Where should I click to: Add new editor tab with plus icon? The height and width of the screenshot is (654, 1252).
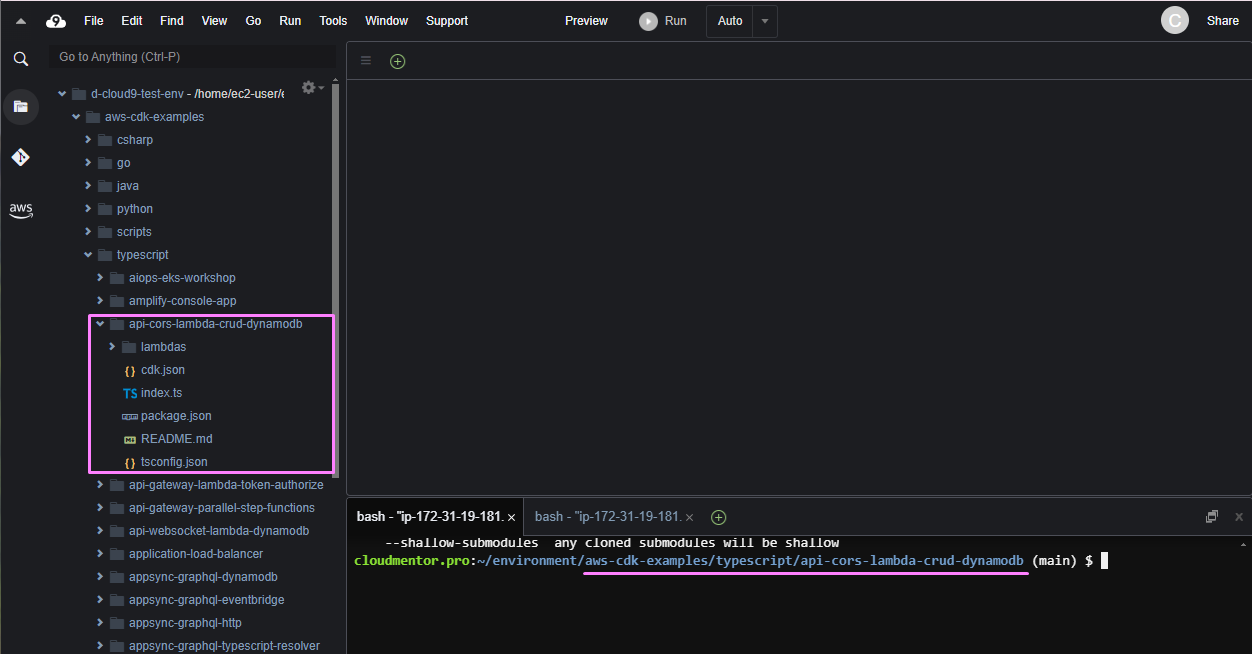tap(398, 61)
